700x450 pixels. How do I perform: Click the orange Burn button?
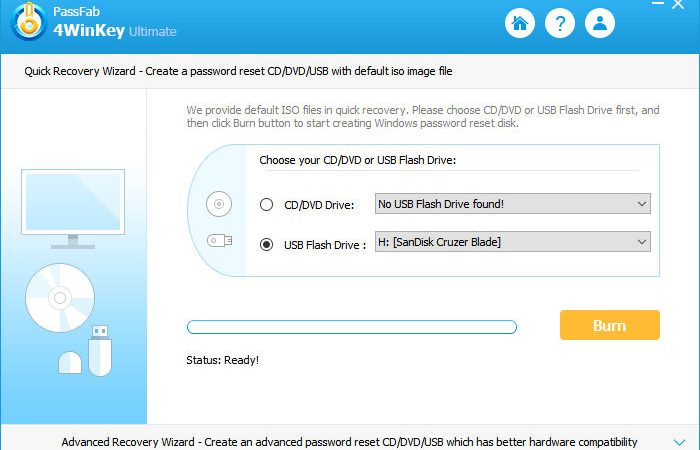point(610,325)
